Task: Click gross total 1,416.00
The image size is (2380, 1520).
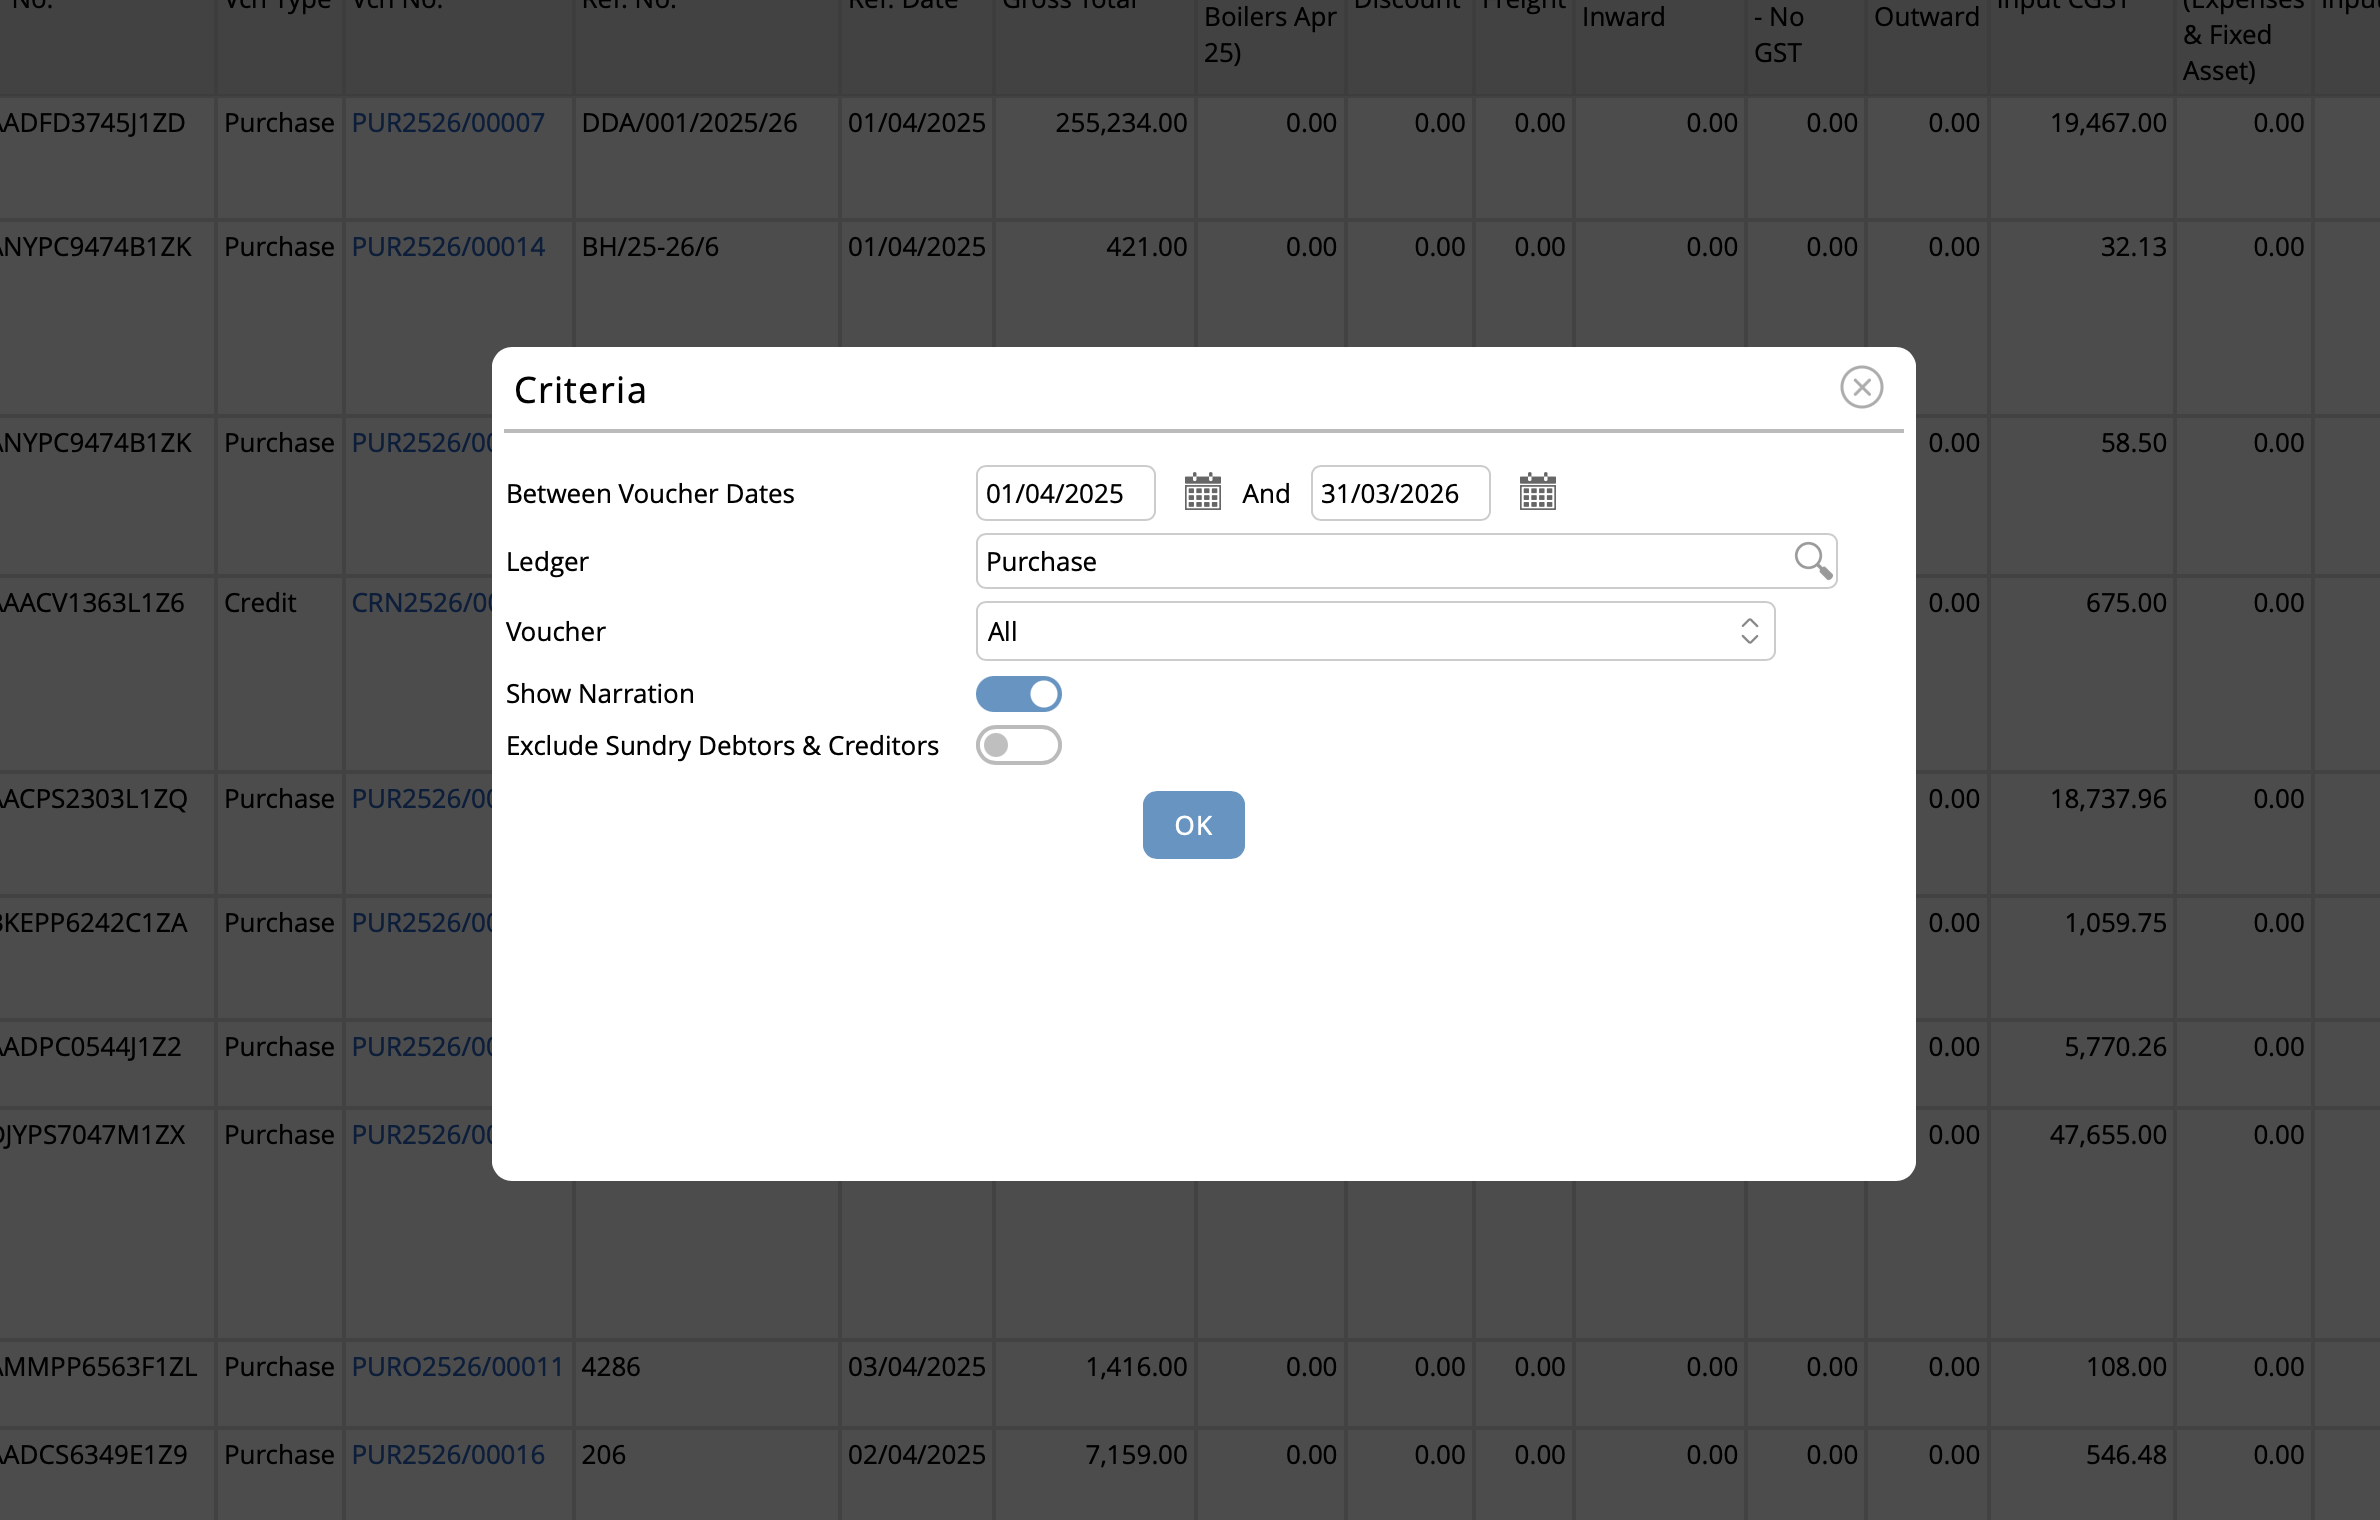Action: tap(1136, 1367)
